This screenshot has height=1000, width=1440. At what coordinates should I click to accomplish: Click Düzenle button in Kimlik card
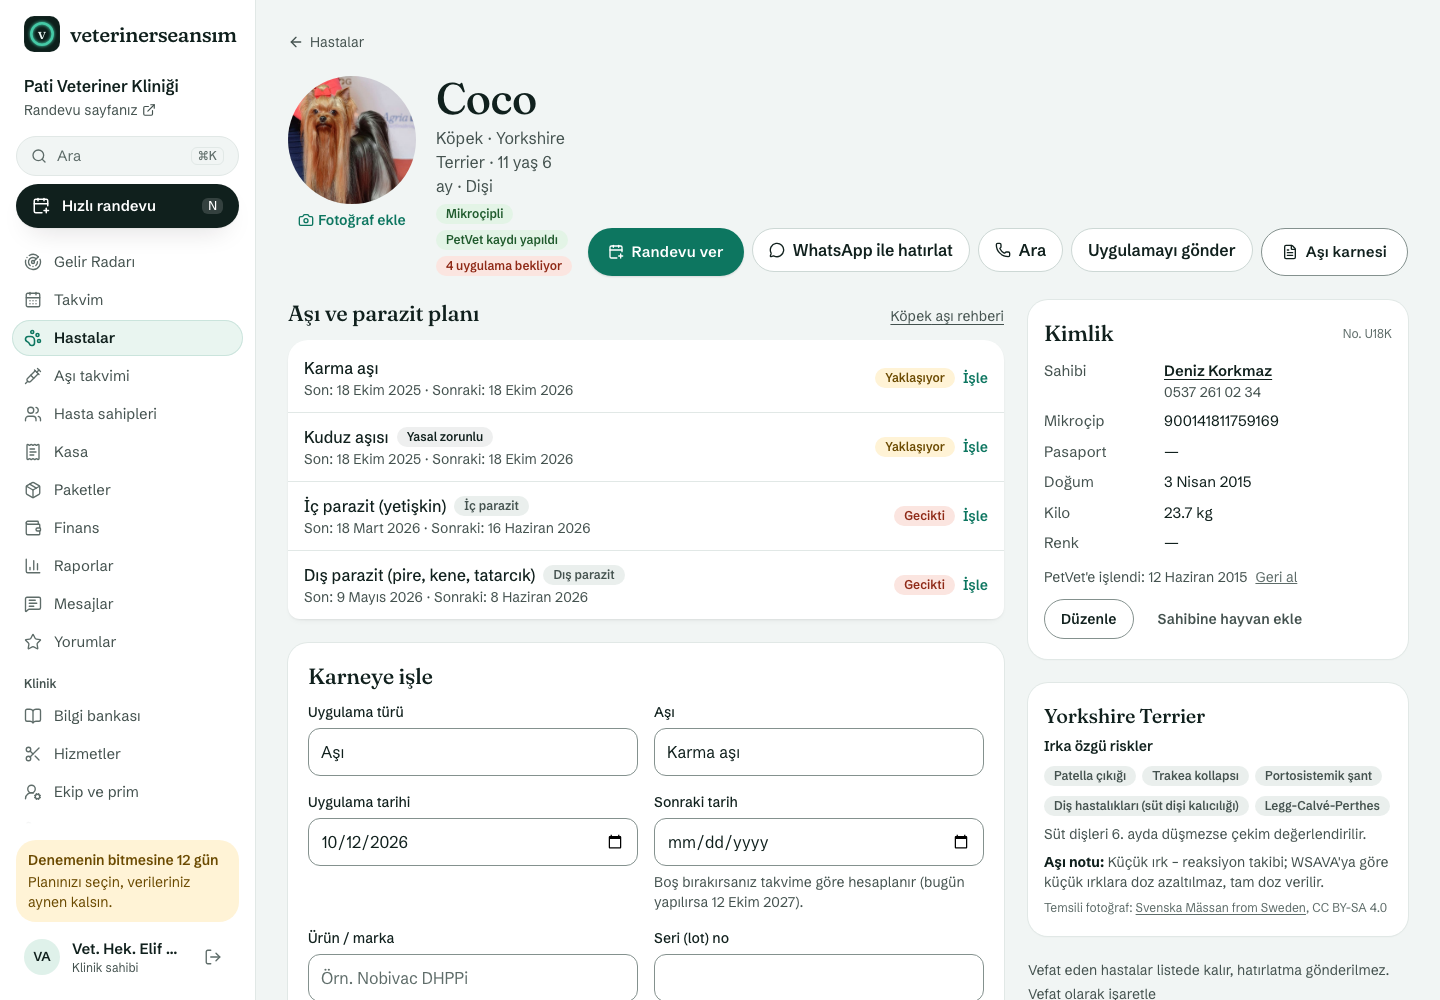[1089, 619]
